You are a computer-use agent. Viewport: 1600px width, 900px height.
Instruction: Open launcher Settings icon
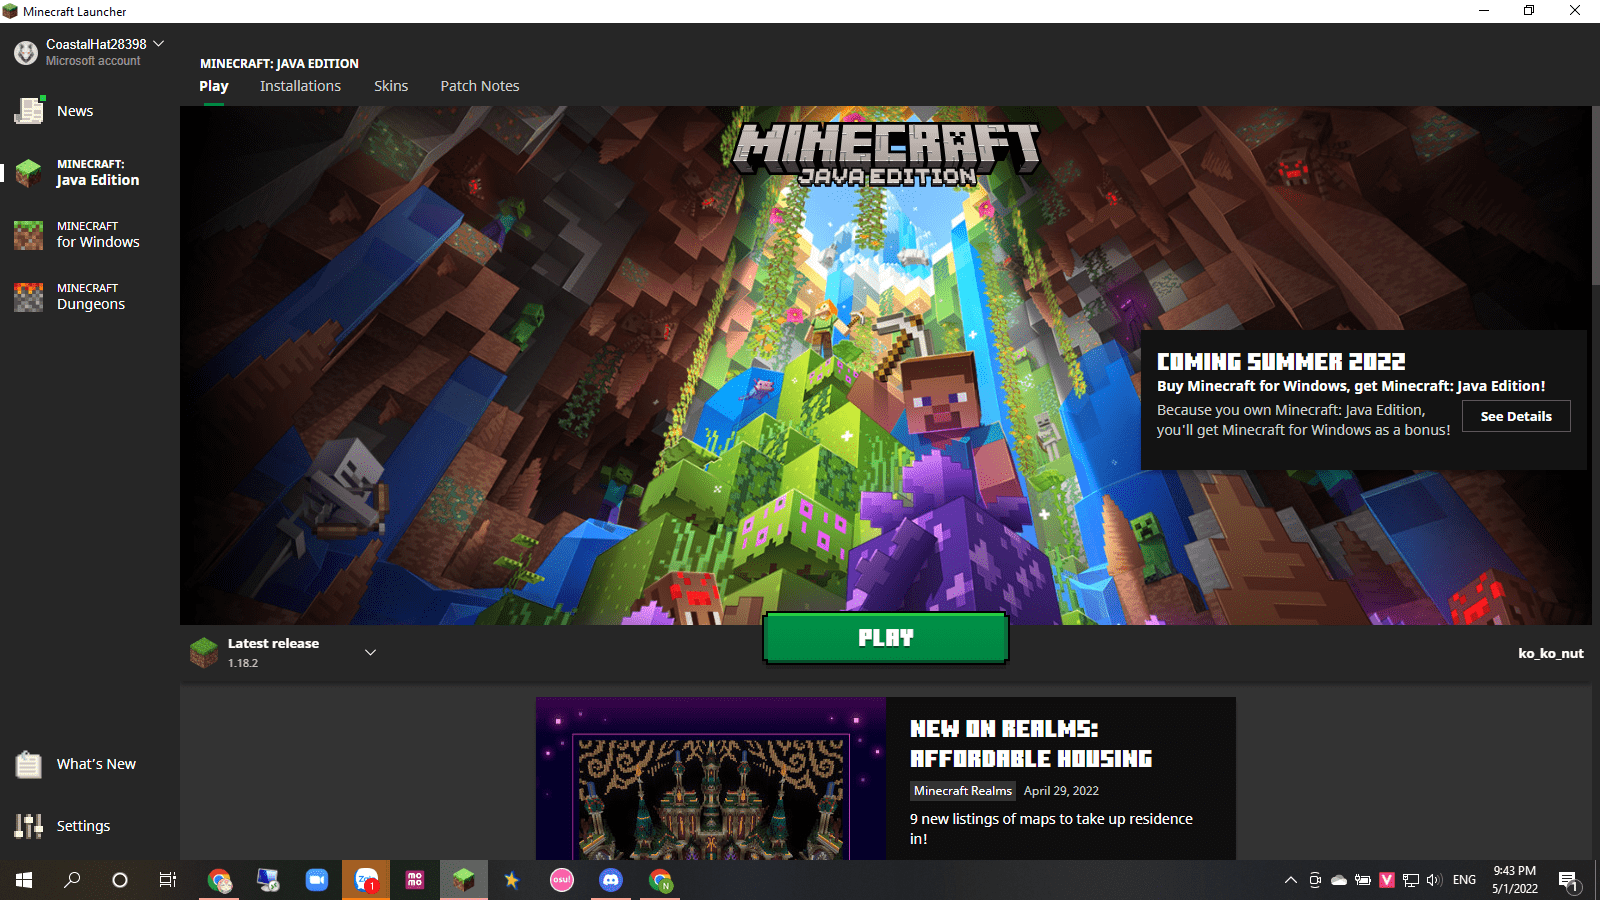click(x=29, y=826)
